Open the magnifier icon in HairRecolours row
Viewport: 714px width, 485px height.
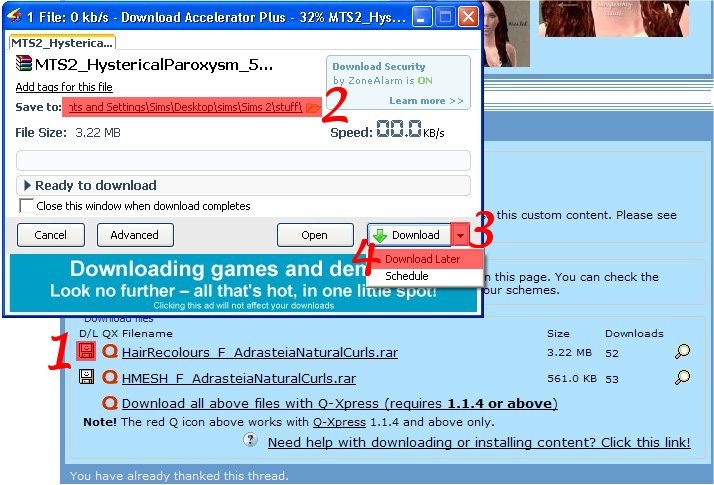click(x=682, y=352)
